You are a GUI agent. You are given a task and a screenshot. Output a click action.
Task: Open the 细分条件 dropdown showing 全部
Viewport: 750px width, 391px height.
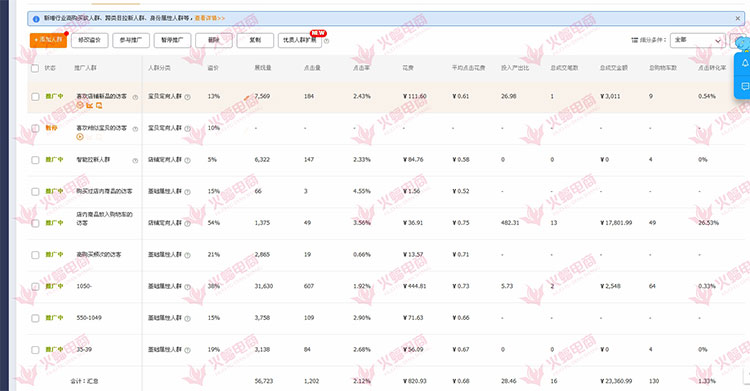(697, 40)
